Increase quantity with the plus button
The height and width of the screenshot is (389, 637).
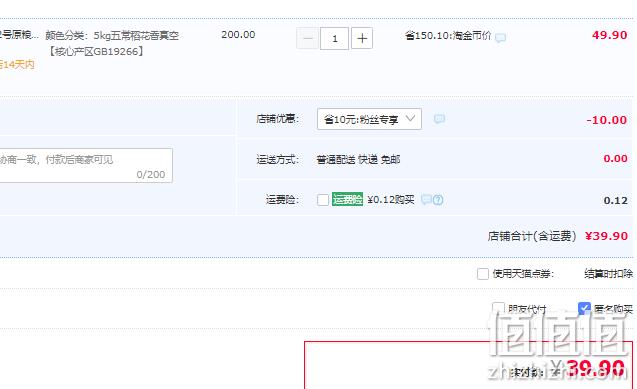coord(362,39)
